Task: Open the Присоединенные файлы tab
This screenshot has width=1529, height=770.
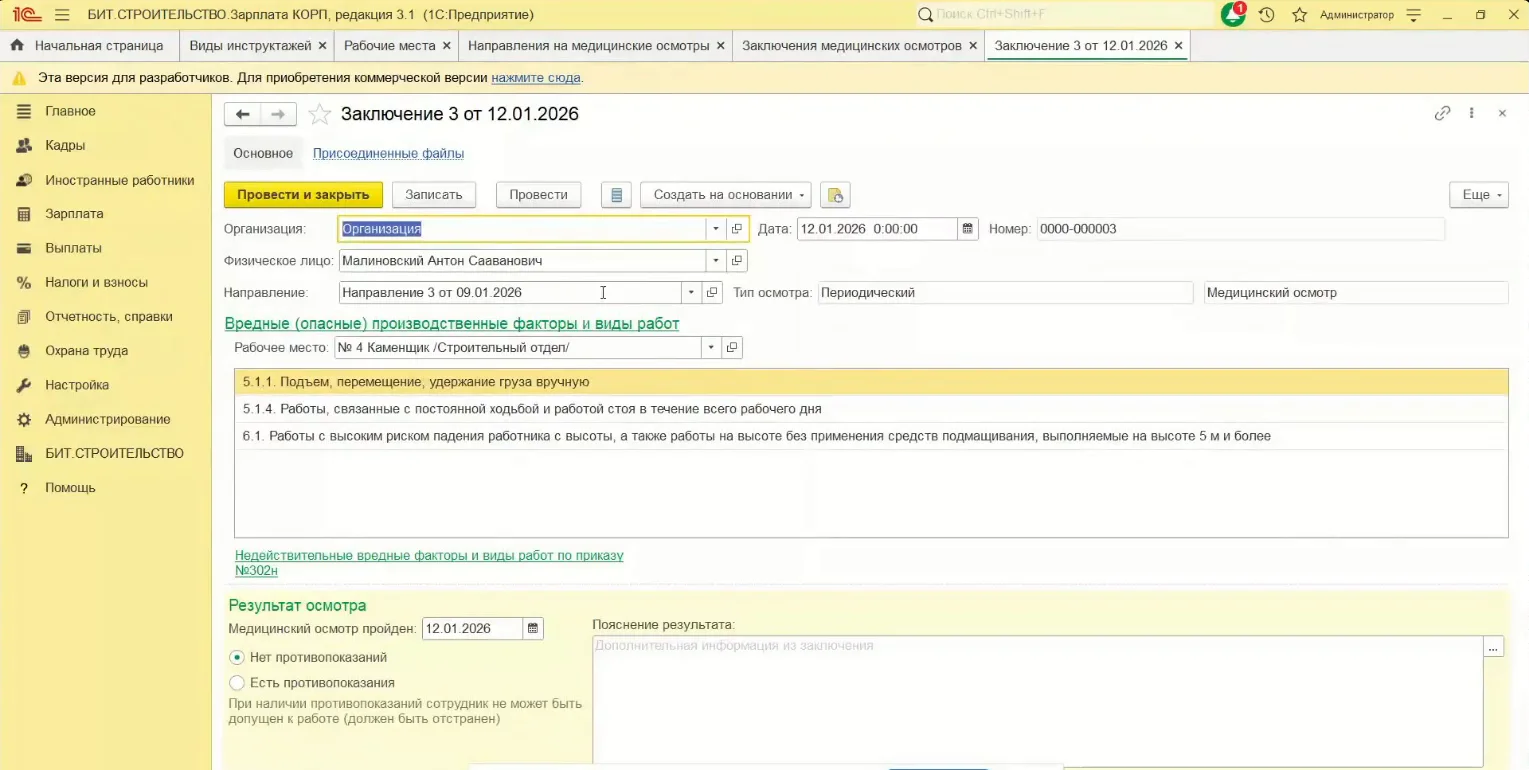Action: pyautogui.click(x=388, y=154)
